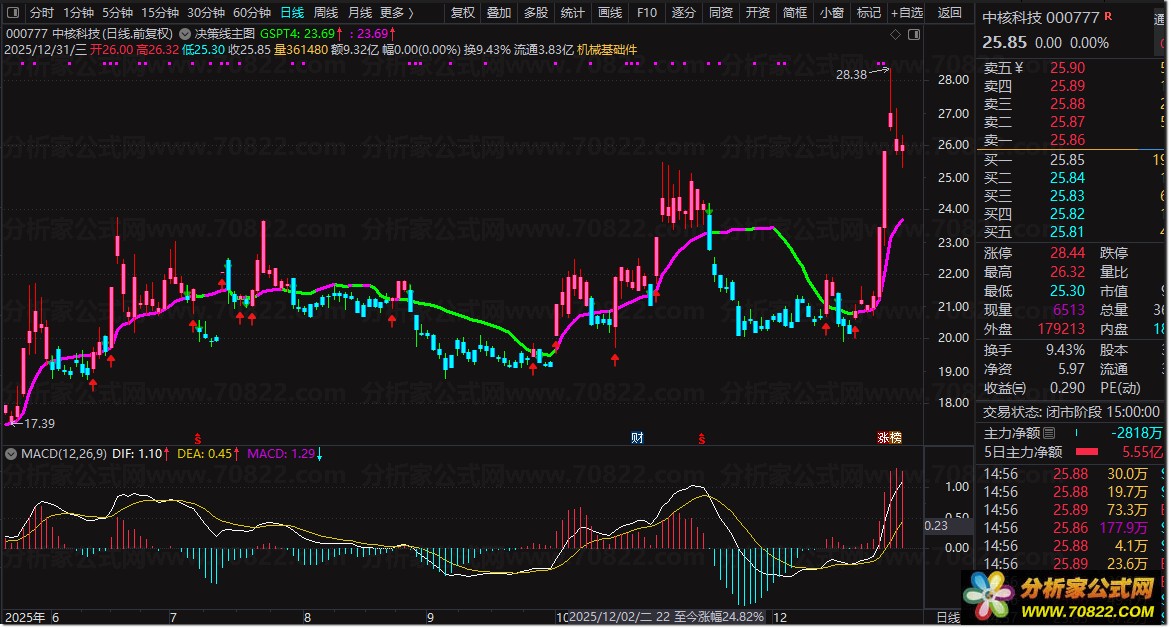Toggle 复权 price adjustment

point(463,13)
